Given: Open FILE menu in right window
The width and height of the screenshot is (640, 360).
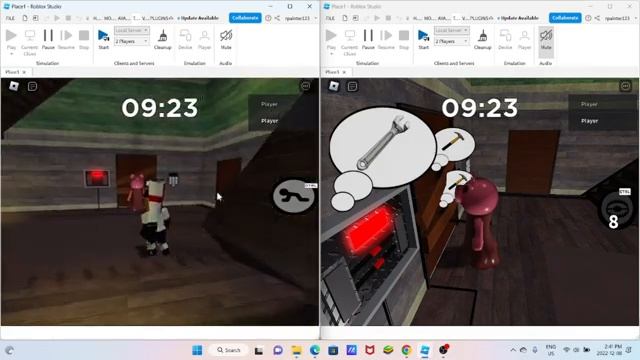Looking at the screenshot, I should 330,18.
